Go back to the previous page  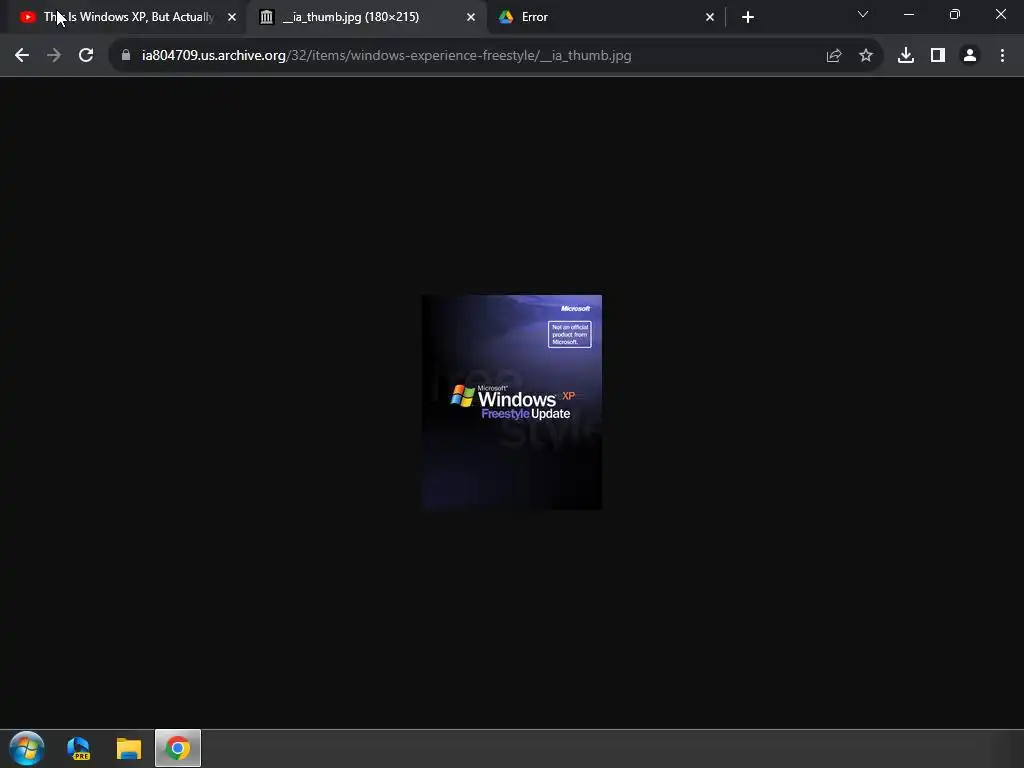coord(22,56)
